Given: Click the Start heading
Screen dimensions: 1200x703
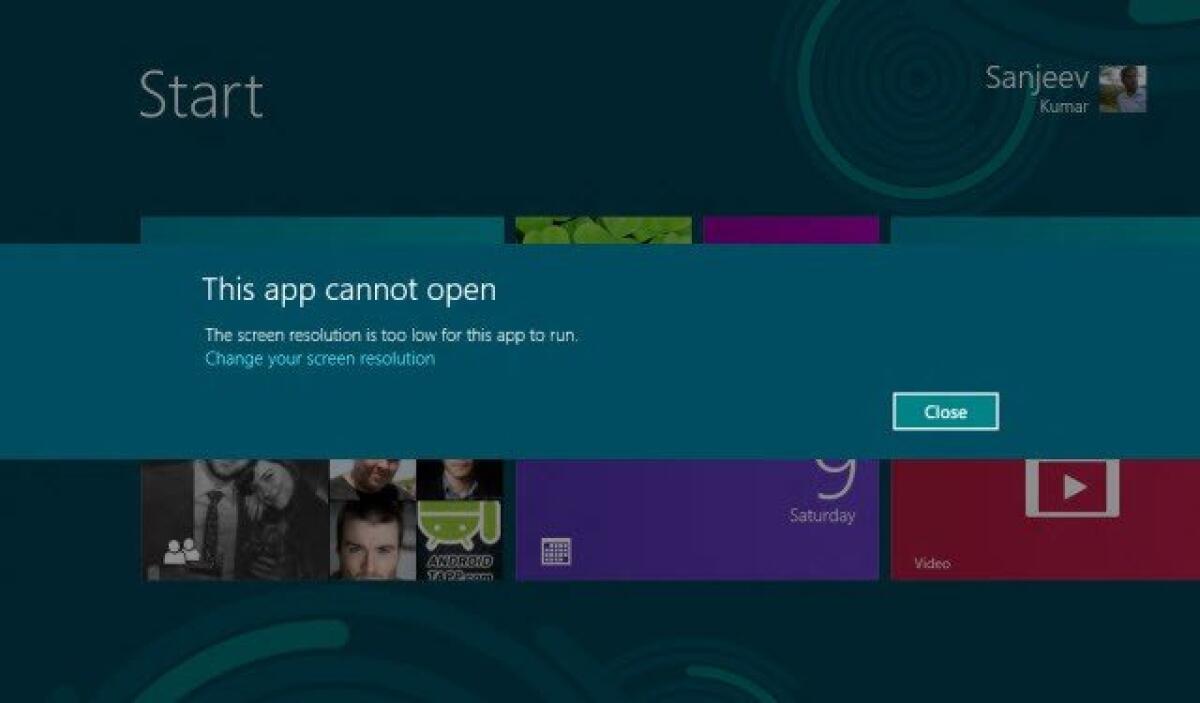Looking at the screenshot, I should (x=203, y=94).
